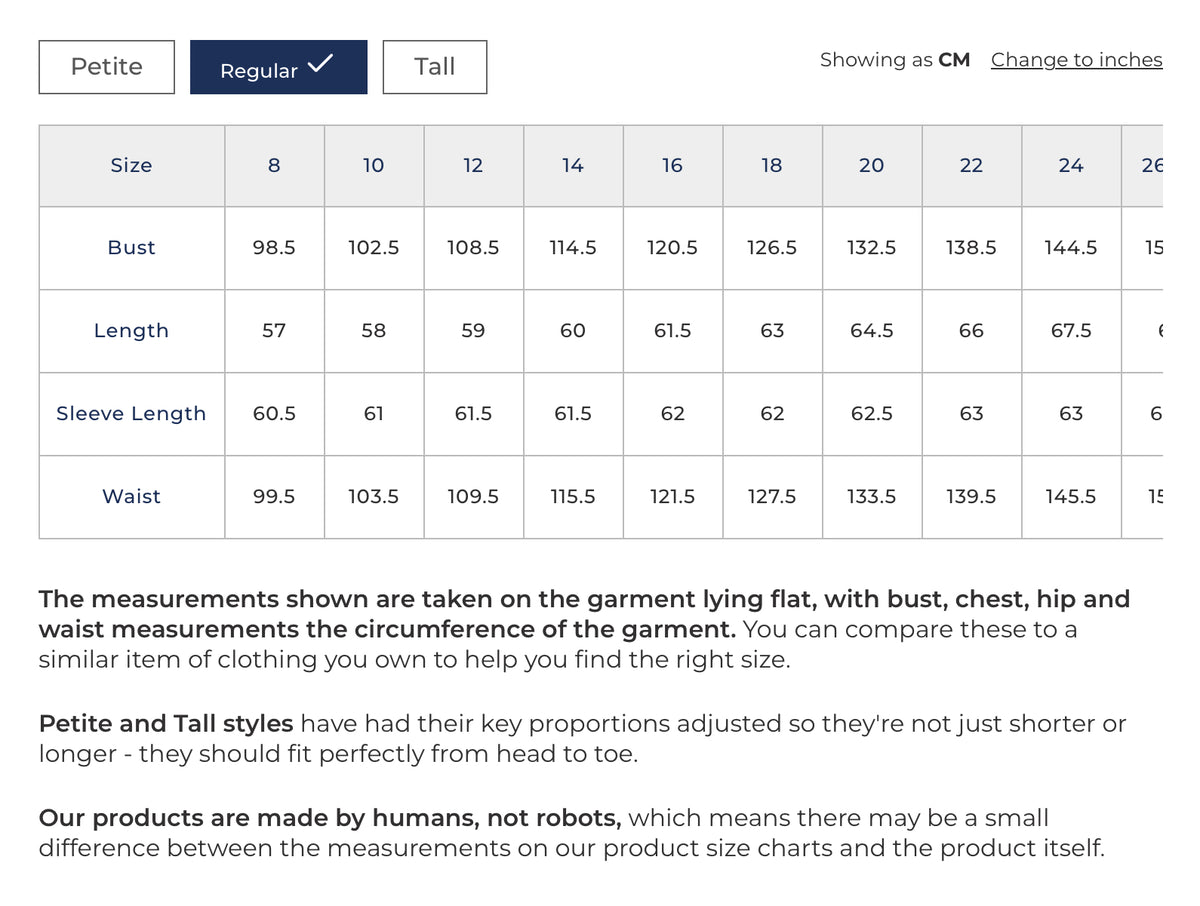1200x906 pixels.
Task: Select the Petite size option
Action: point(106,67)
